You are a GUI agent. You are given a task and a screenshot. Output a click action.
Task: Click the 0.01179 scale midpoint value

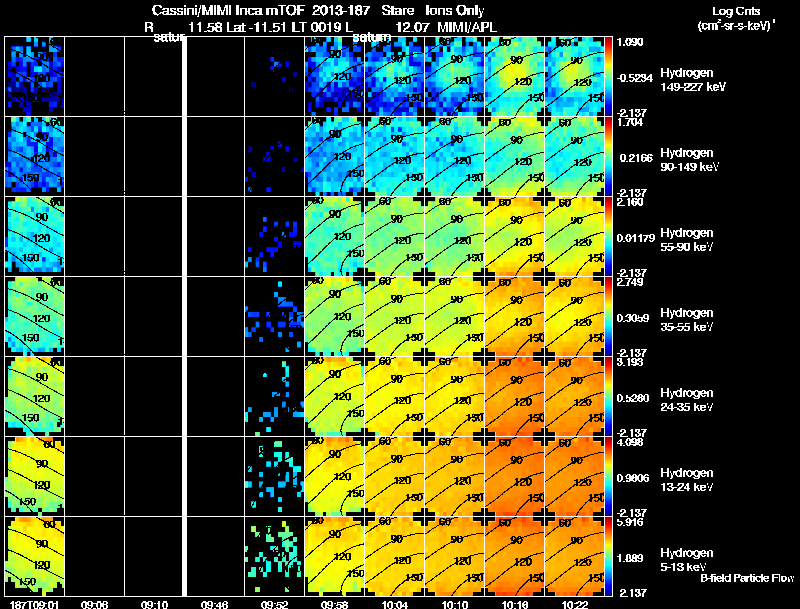click(636, 238)
